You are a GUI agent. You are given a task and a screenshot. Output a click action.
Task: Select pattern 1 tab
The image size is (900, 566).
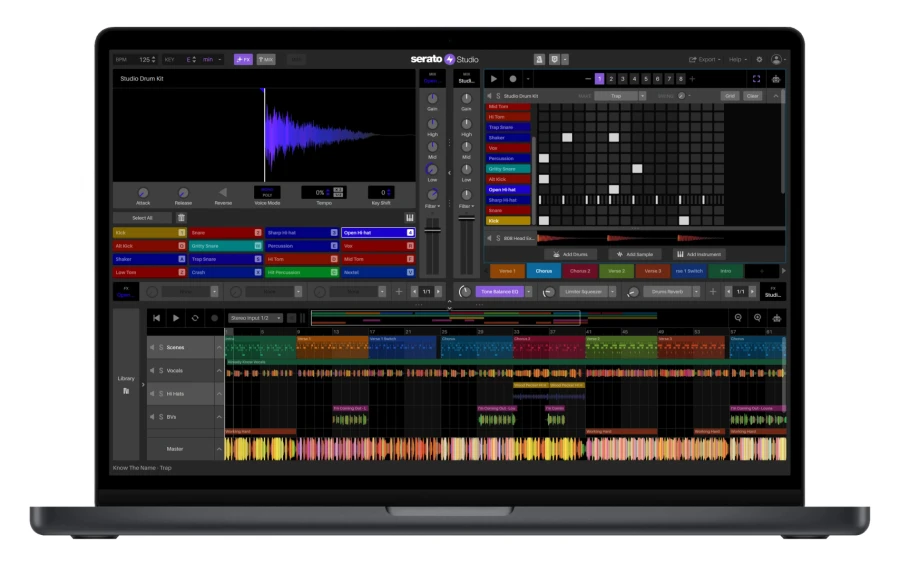(x=599, y=79)
